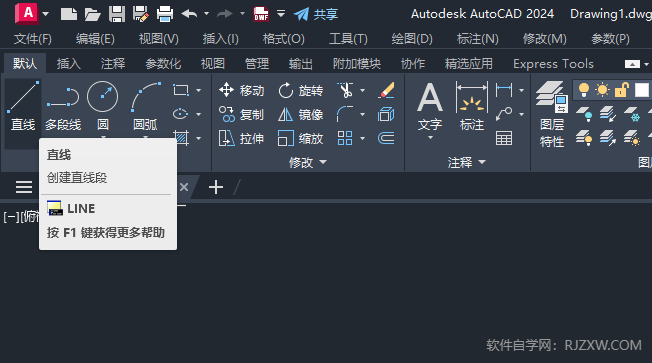
Task: Select the ellipse draw tool icon
Action: pos(180,114)
